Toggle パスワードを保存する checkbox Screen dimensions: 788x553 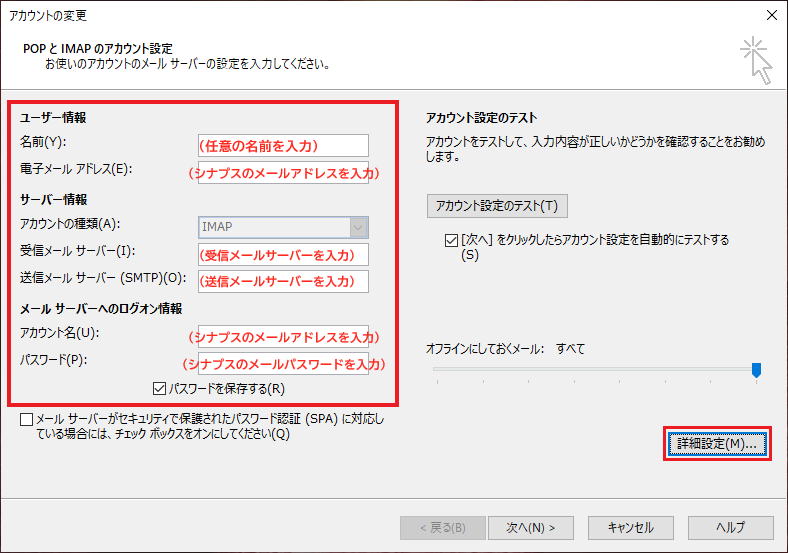[x=159, y=388]
